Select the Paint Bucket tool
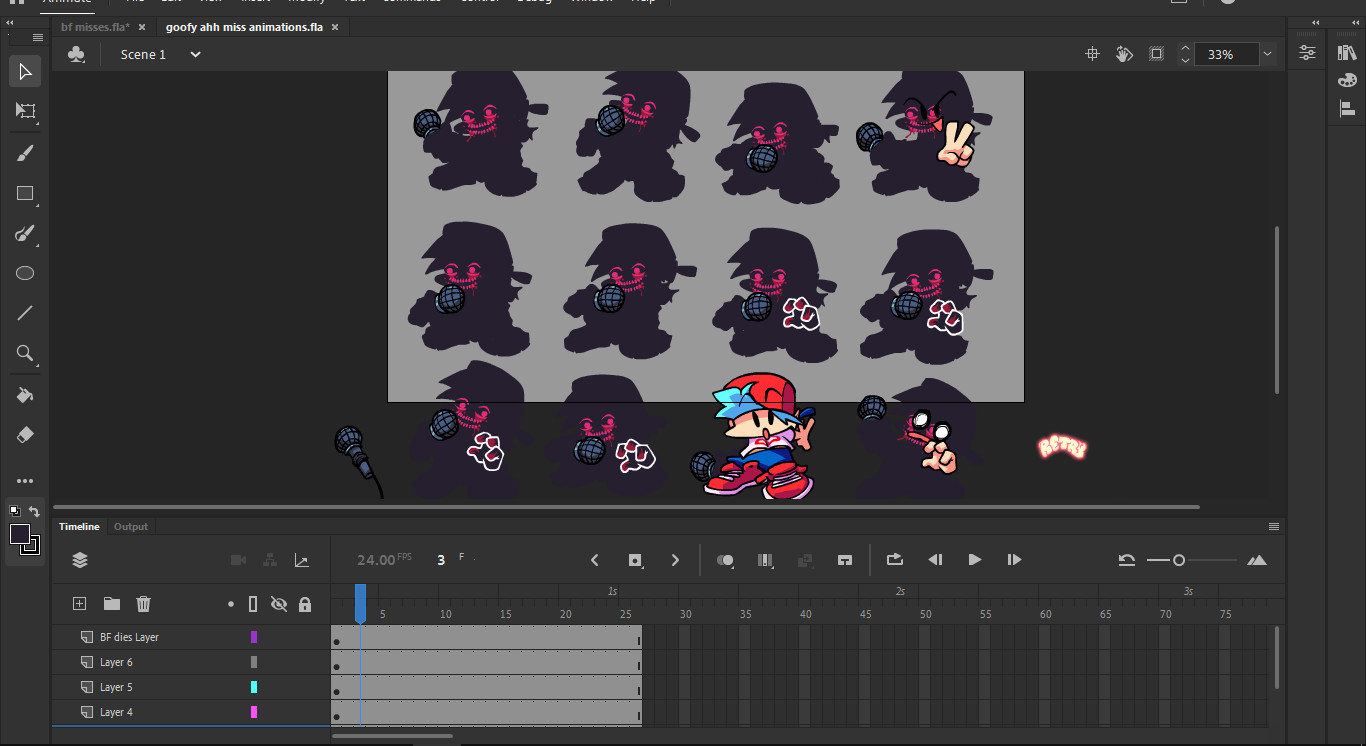Screen dimensions: 1366x746 click(x=25, y=394)
